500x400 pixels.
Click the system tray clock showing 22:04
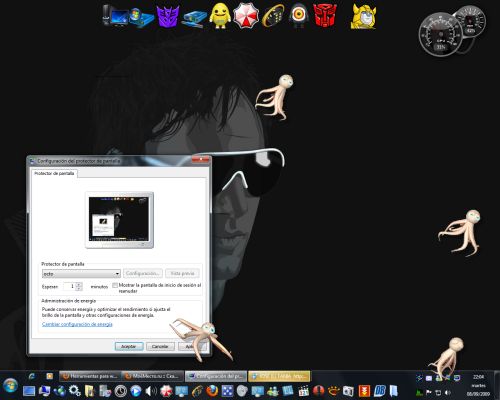point(479,377)
